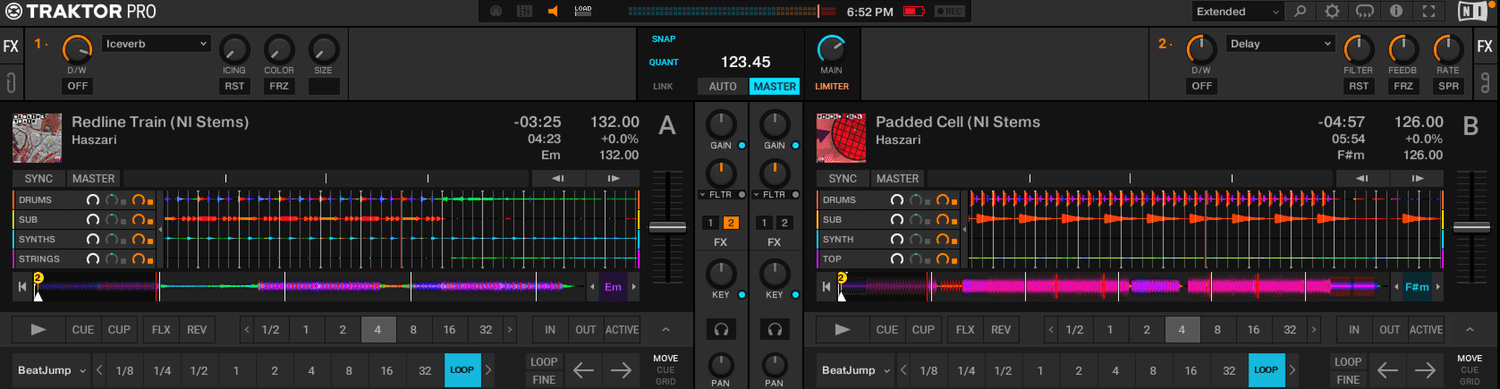Expand the BeatJump mode dropdown on deck A

[52, 370]
